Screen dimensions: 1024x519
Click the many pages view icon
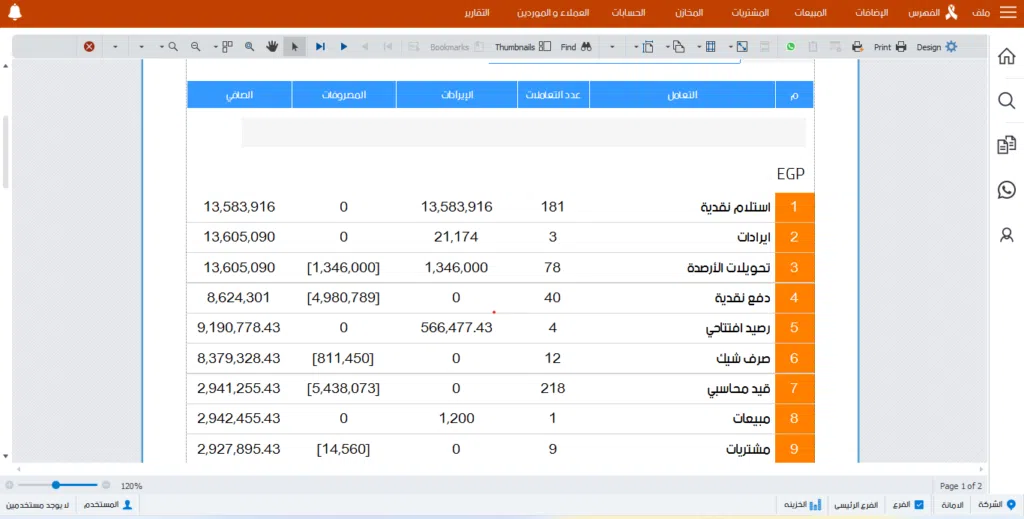click(x=227, y=47)
